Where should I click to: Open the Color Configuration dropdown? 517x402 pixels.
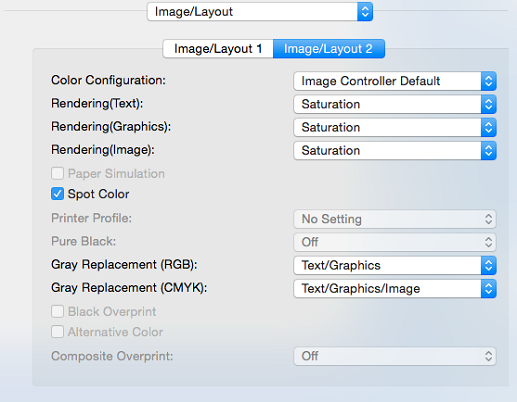tap(395, 81)
